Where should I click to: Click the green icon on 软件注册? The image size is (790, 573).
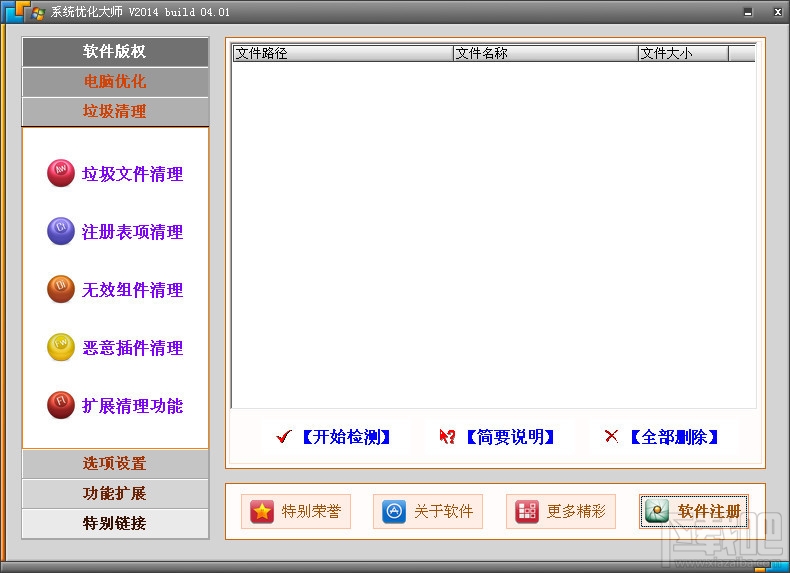[657, 512]
